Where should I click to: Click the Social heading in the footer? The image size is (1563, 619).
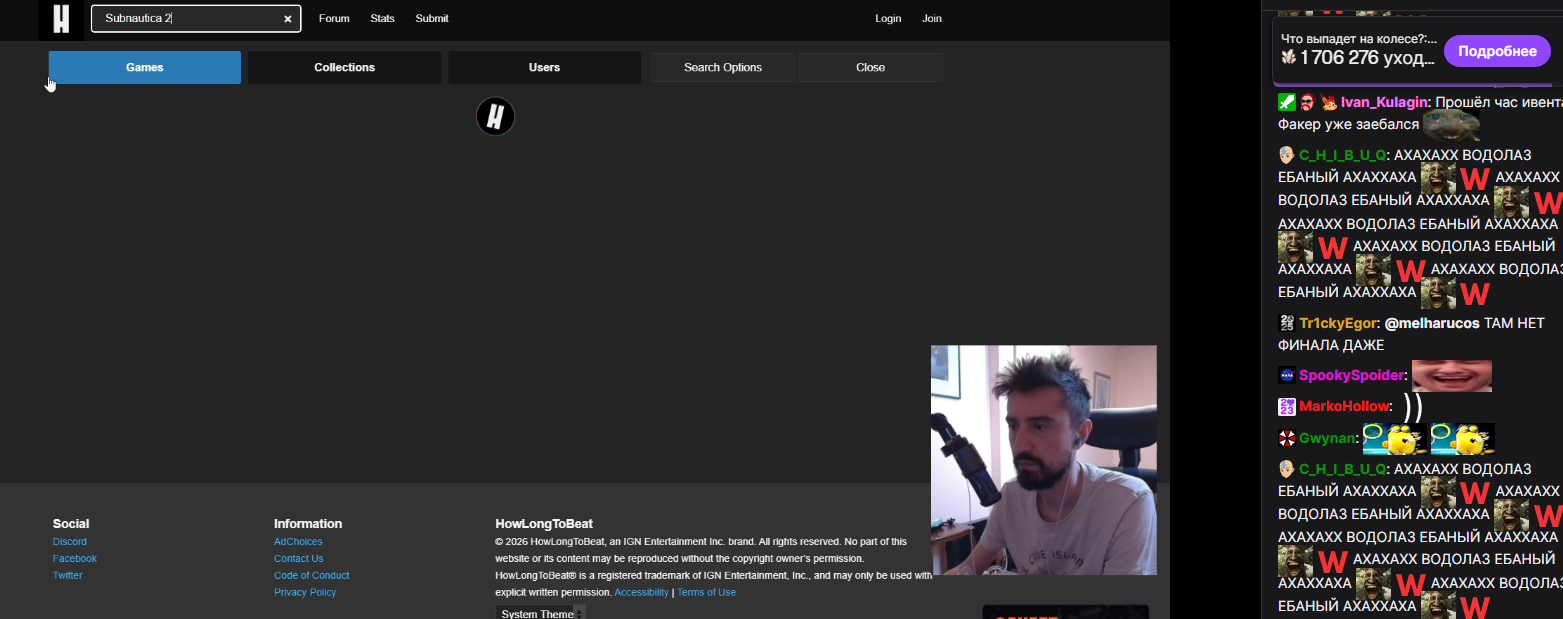click(x=71, y=523)
